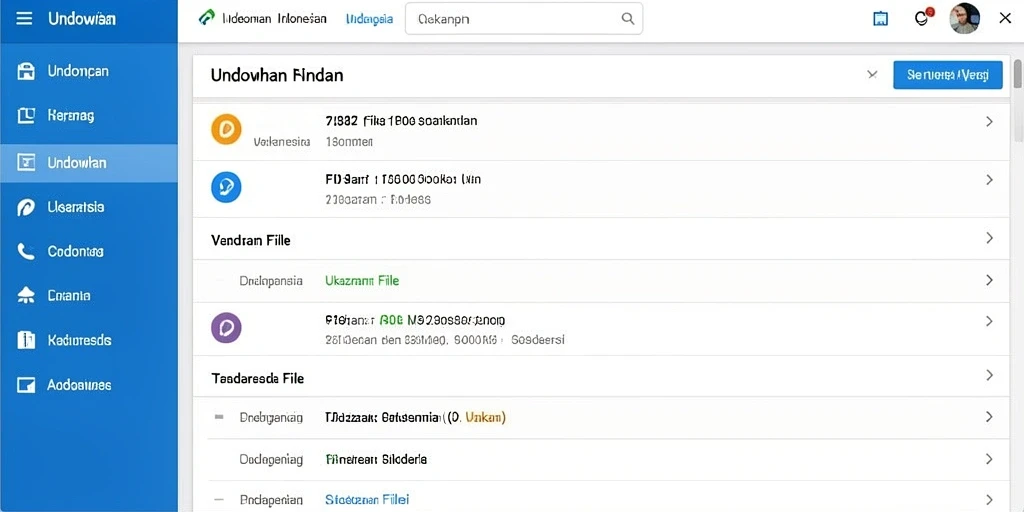This screenshot has height=512, width=1024.
Task: Open the hamburger menu beside Undowian
Action: tap(24, 18)
